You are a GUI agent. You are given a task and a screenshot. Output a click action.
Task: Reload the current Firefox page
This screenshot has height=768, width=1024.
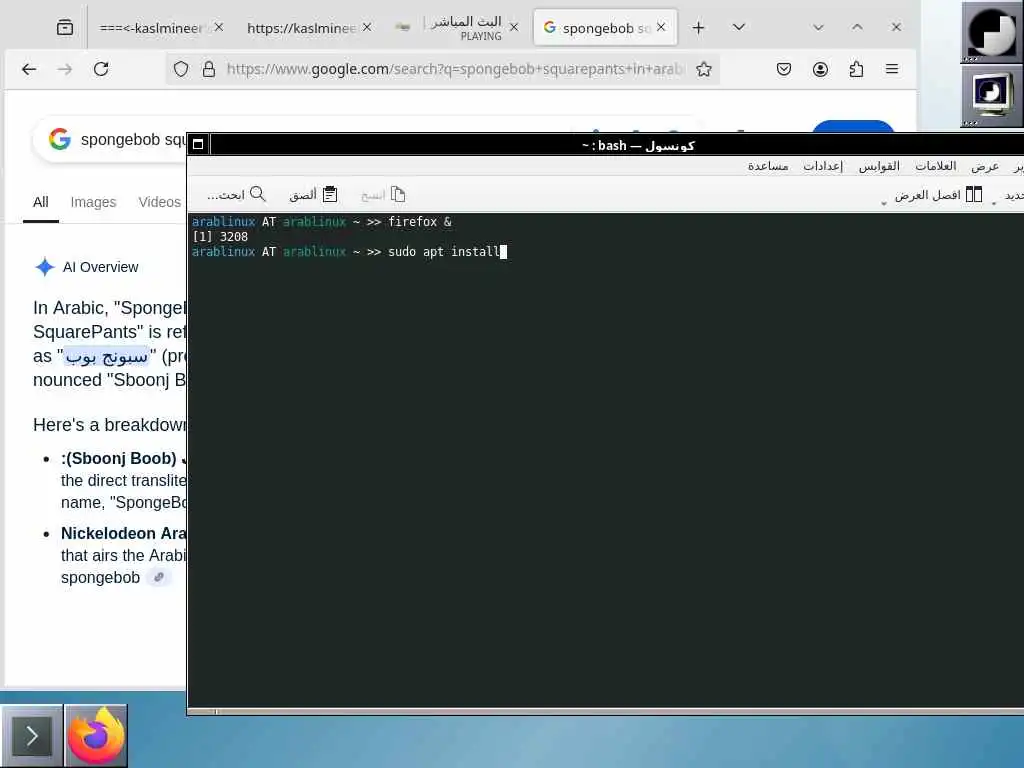[x=101, y=69]
